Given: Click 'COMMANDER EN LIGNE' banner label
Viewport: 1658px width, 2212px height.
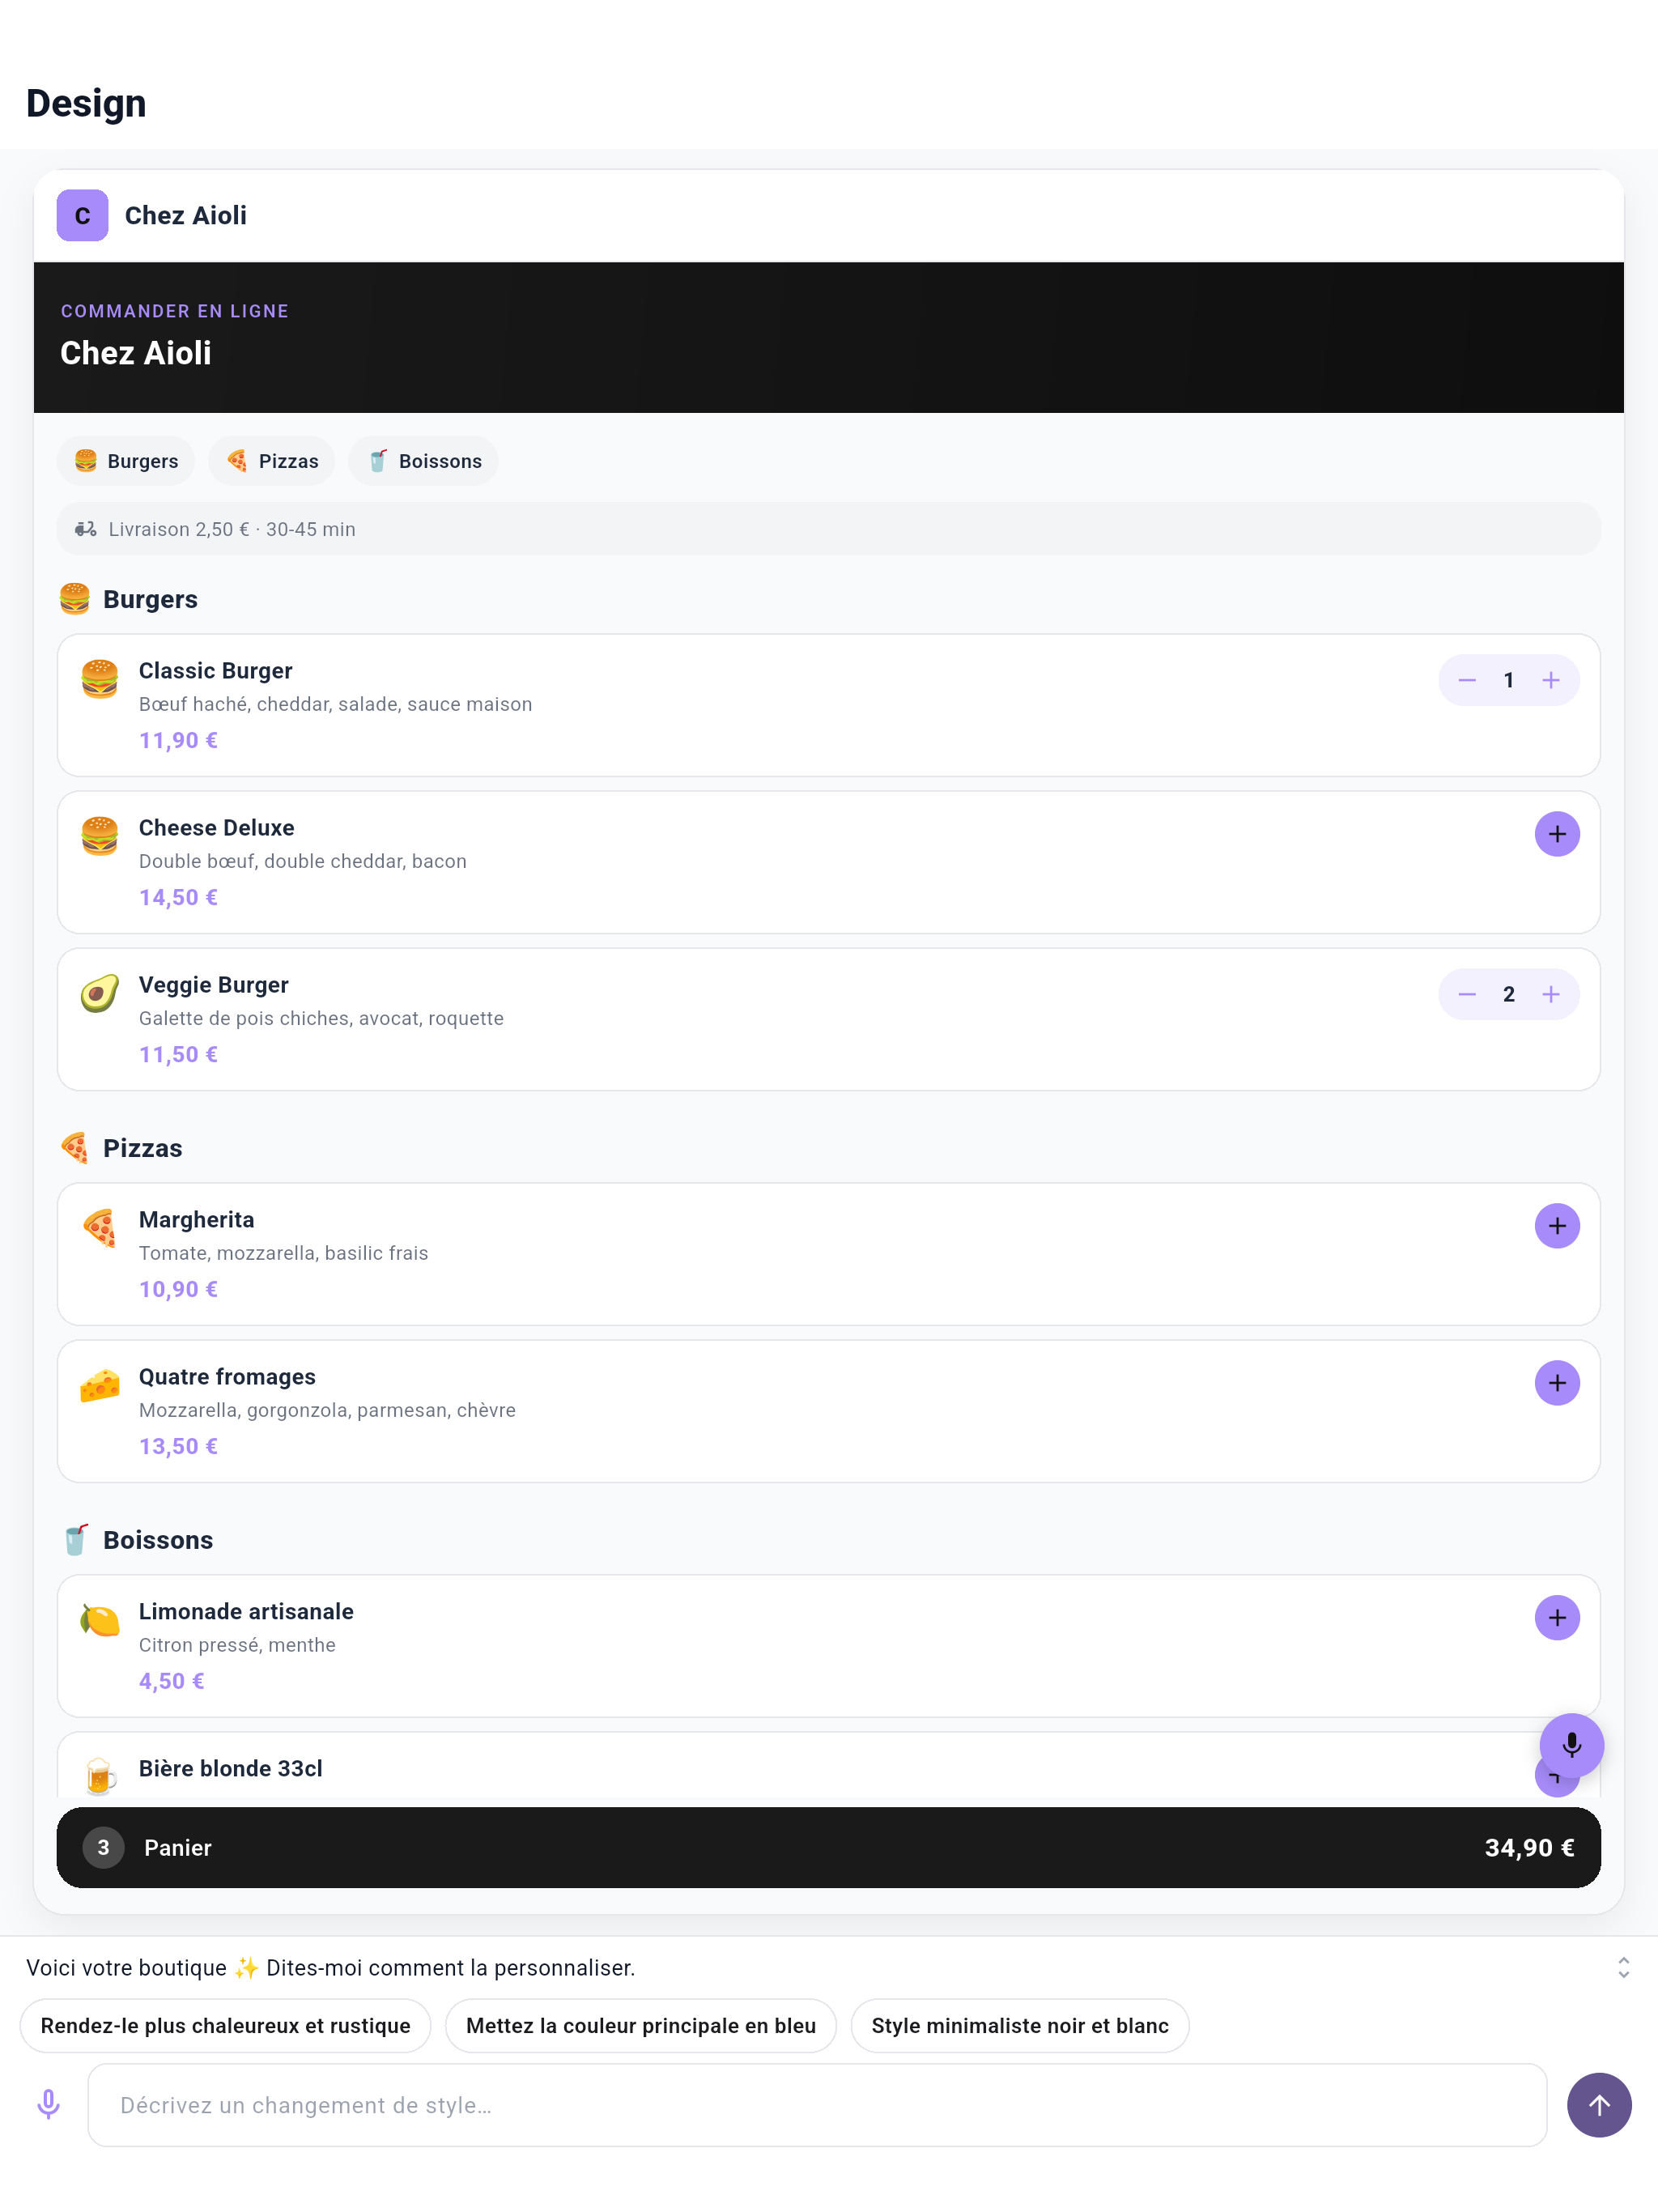Looking at the screenshot, I should [175, 311].
